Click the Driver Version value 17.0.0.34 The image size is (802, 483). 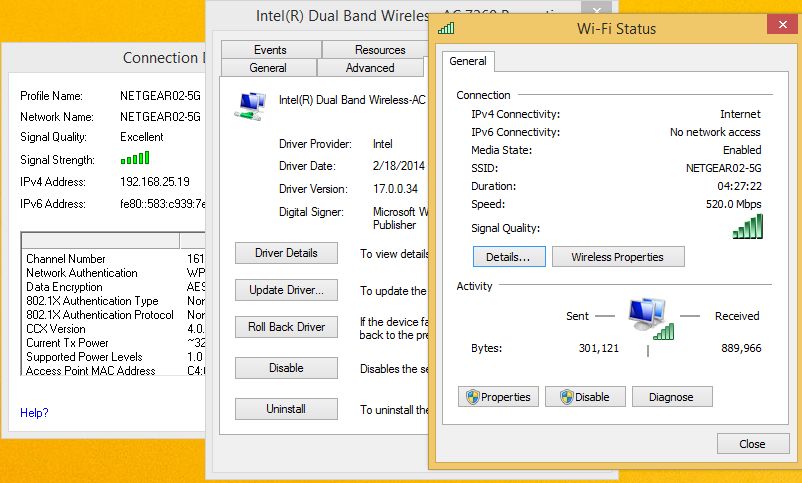pos(395,189)
